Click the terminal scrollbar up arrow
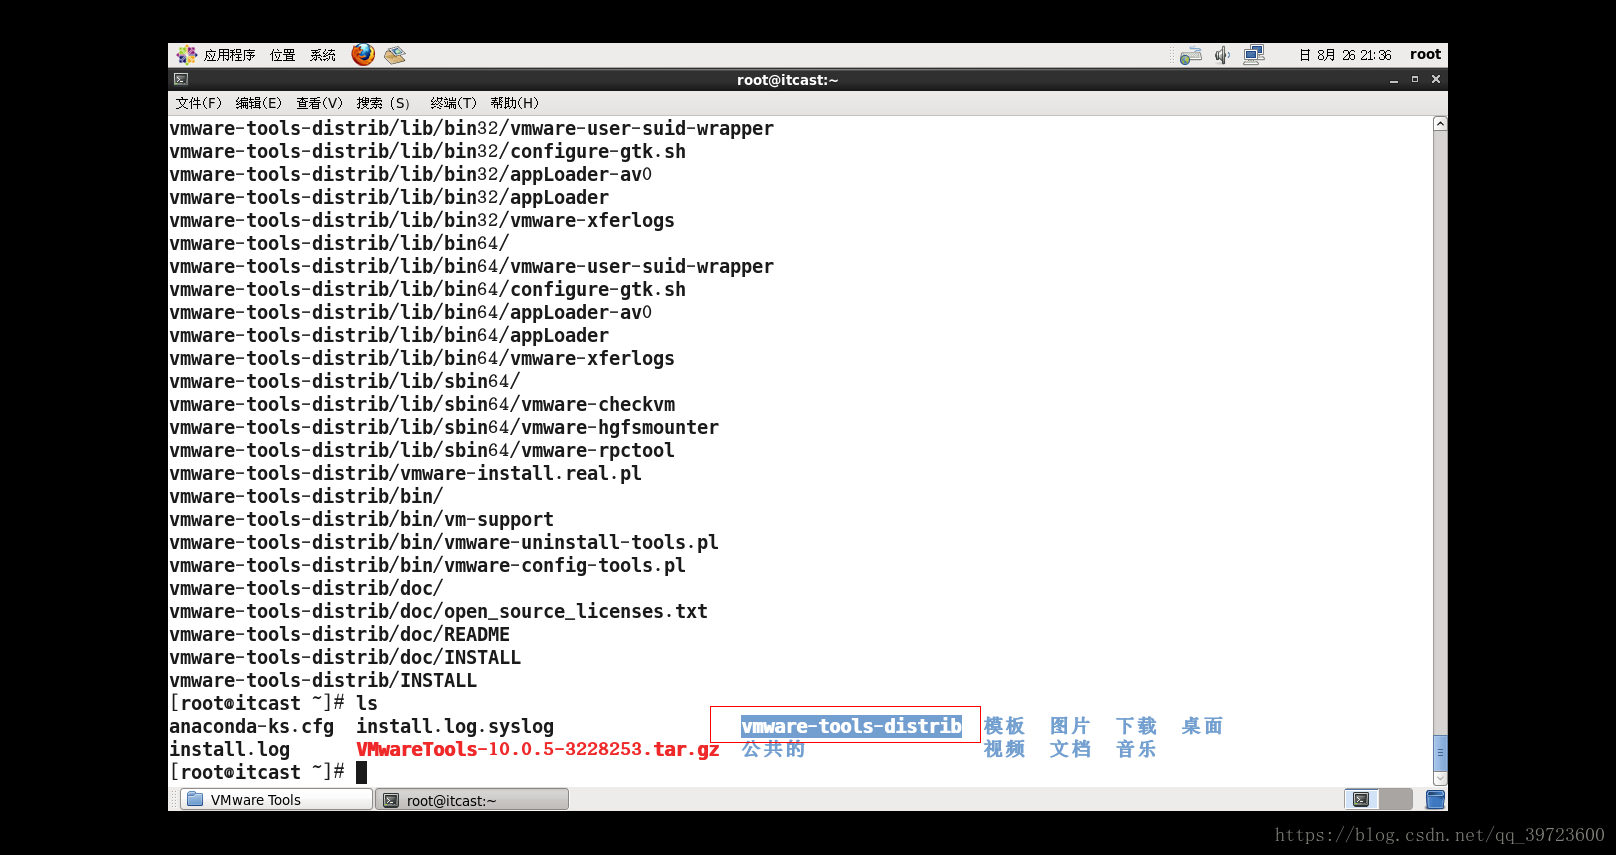 pyautogui.click(x=1440, y=124)
